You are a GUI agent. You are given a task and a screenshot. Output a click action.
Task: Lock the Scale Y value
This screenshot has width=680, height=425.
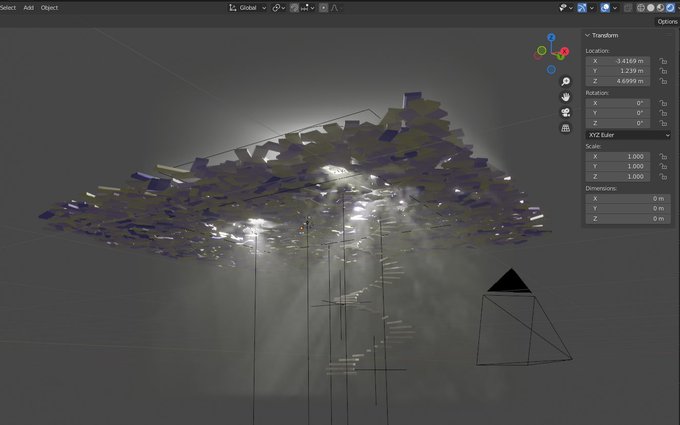tap(663, 167)
